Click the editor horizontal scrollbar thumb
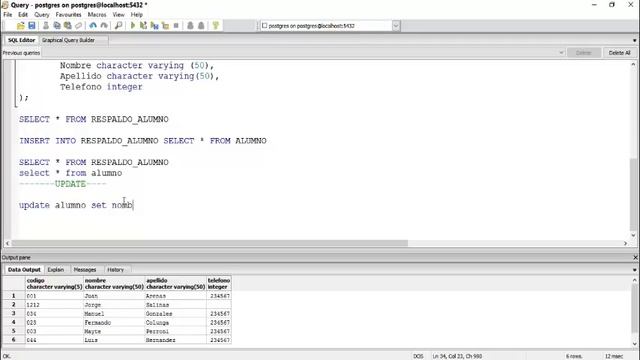Image resolution: width=640 pixels, height=360 pixels. pyautogui.click(x=210, y=243)
